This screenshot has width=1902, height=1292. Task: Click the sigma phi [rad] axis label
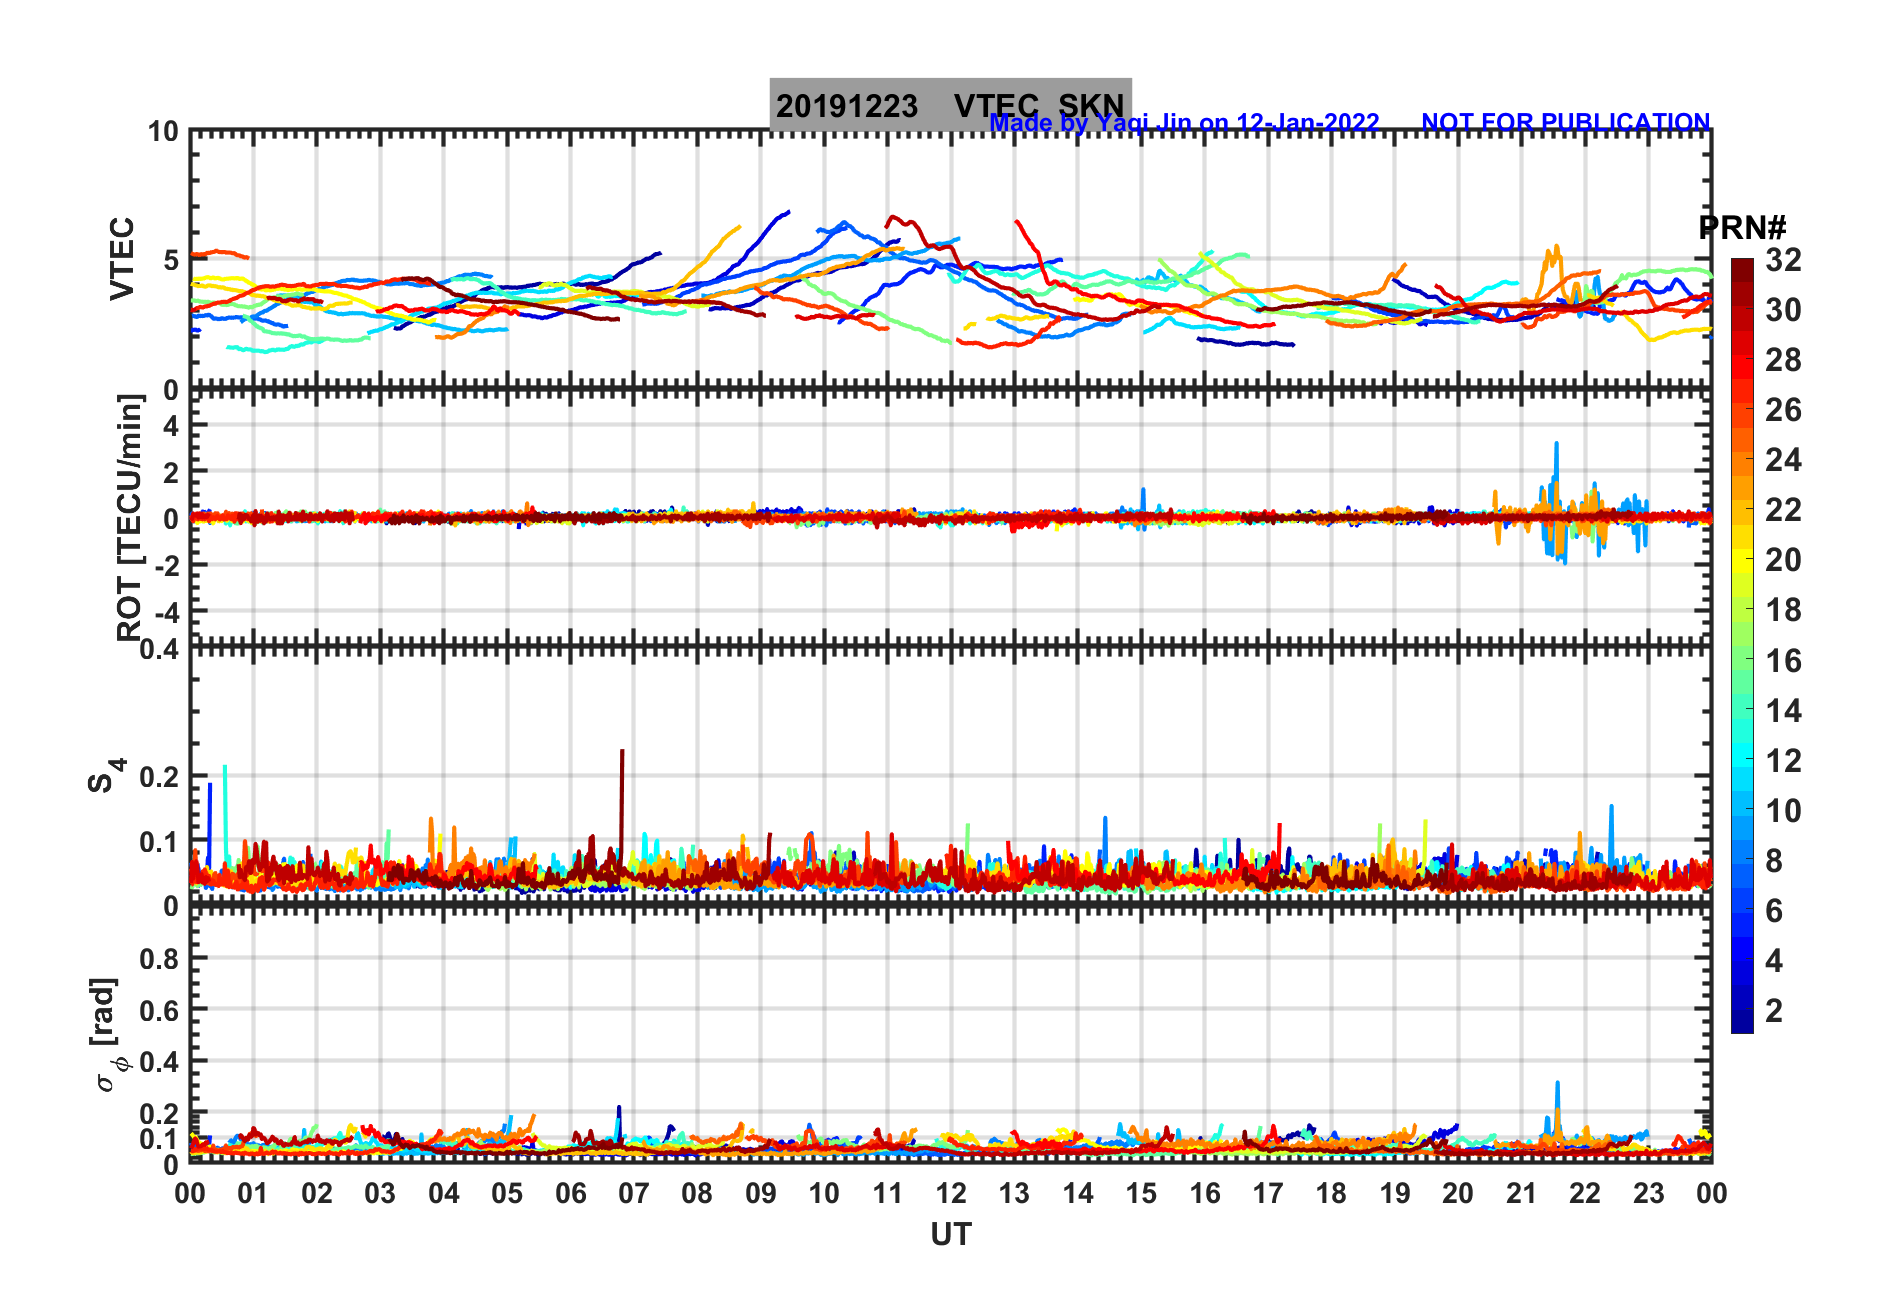point(110,1035)
